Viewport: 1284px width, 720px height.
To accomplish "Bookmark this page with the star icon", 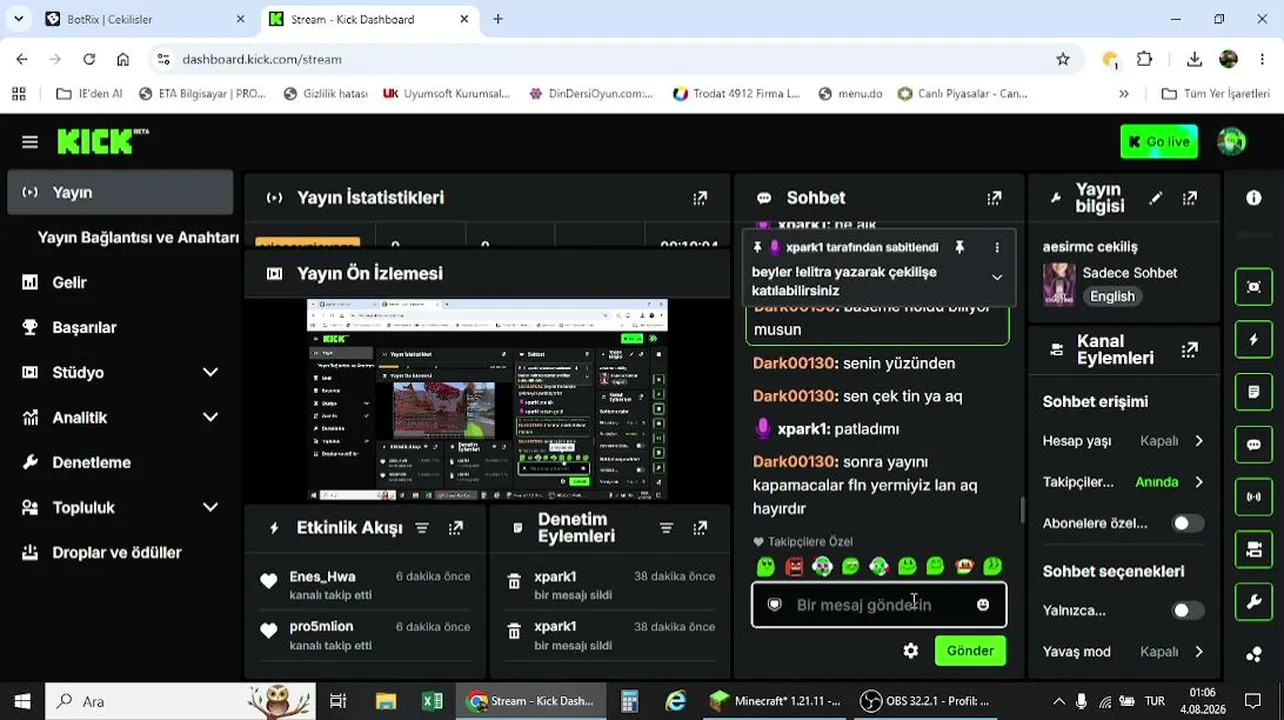I will [x=1063, y=59].
